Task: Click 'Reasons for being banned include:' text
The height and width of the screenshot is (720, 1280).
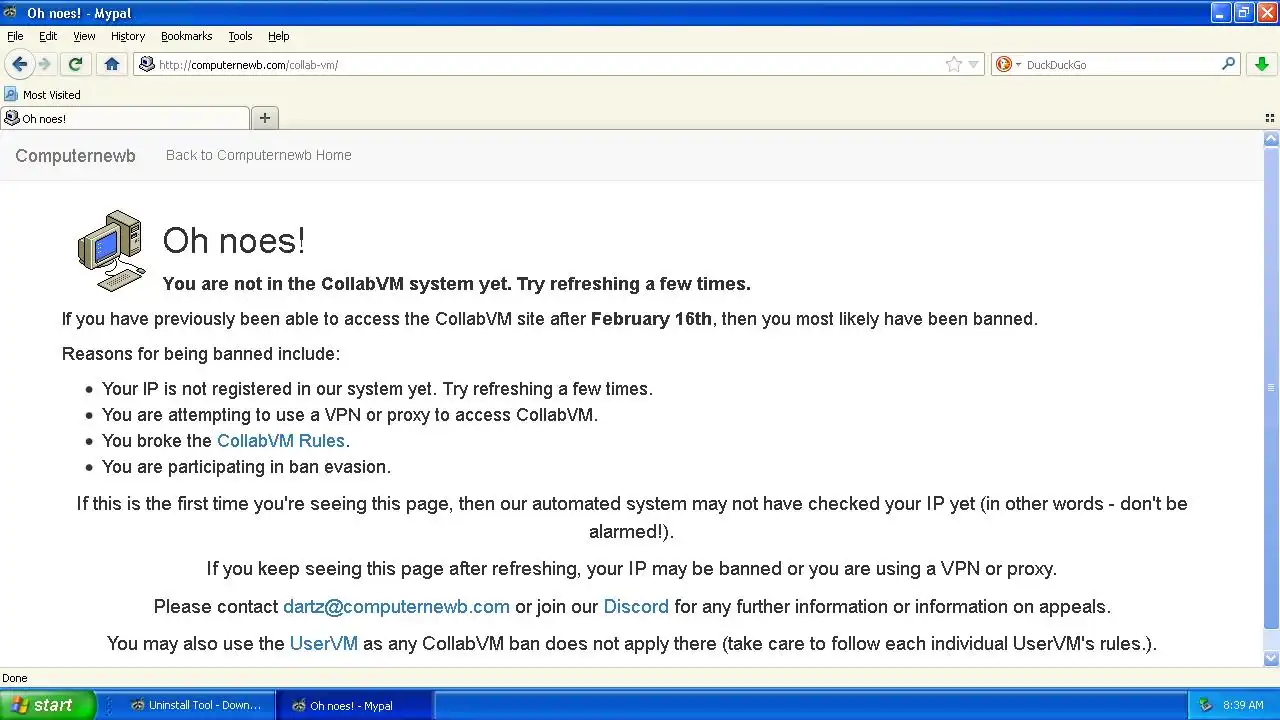Action: 201,354
